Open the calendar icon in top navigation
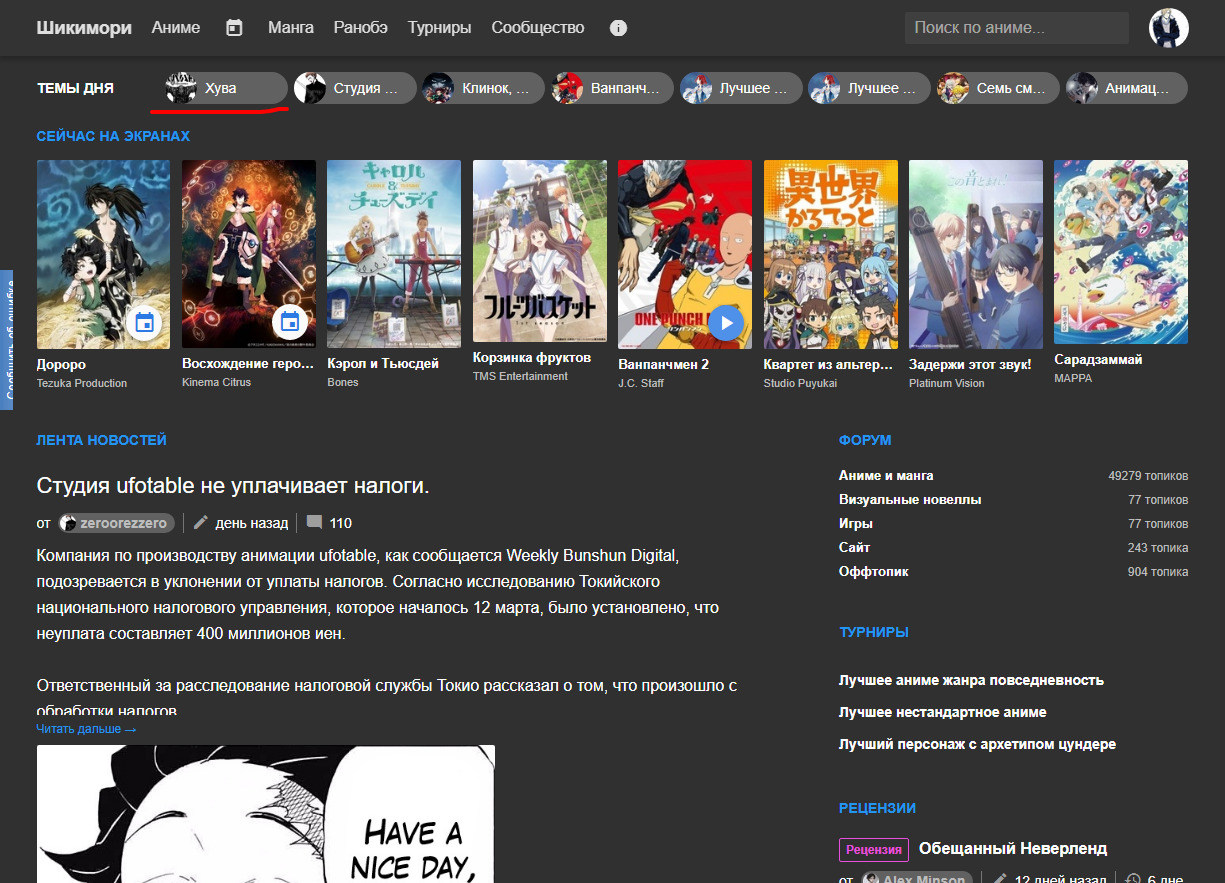The image size is (1225, 883). tap(234, 28)
